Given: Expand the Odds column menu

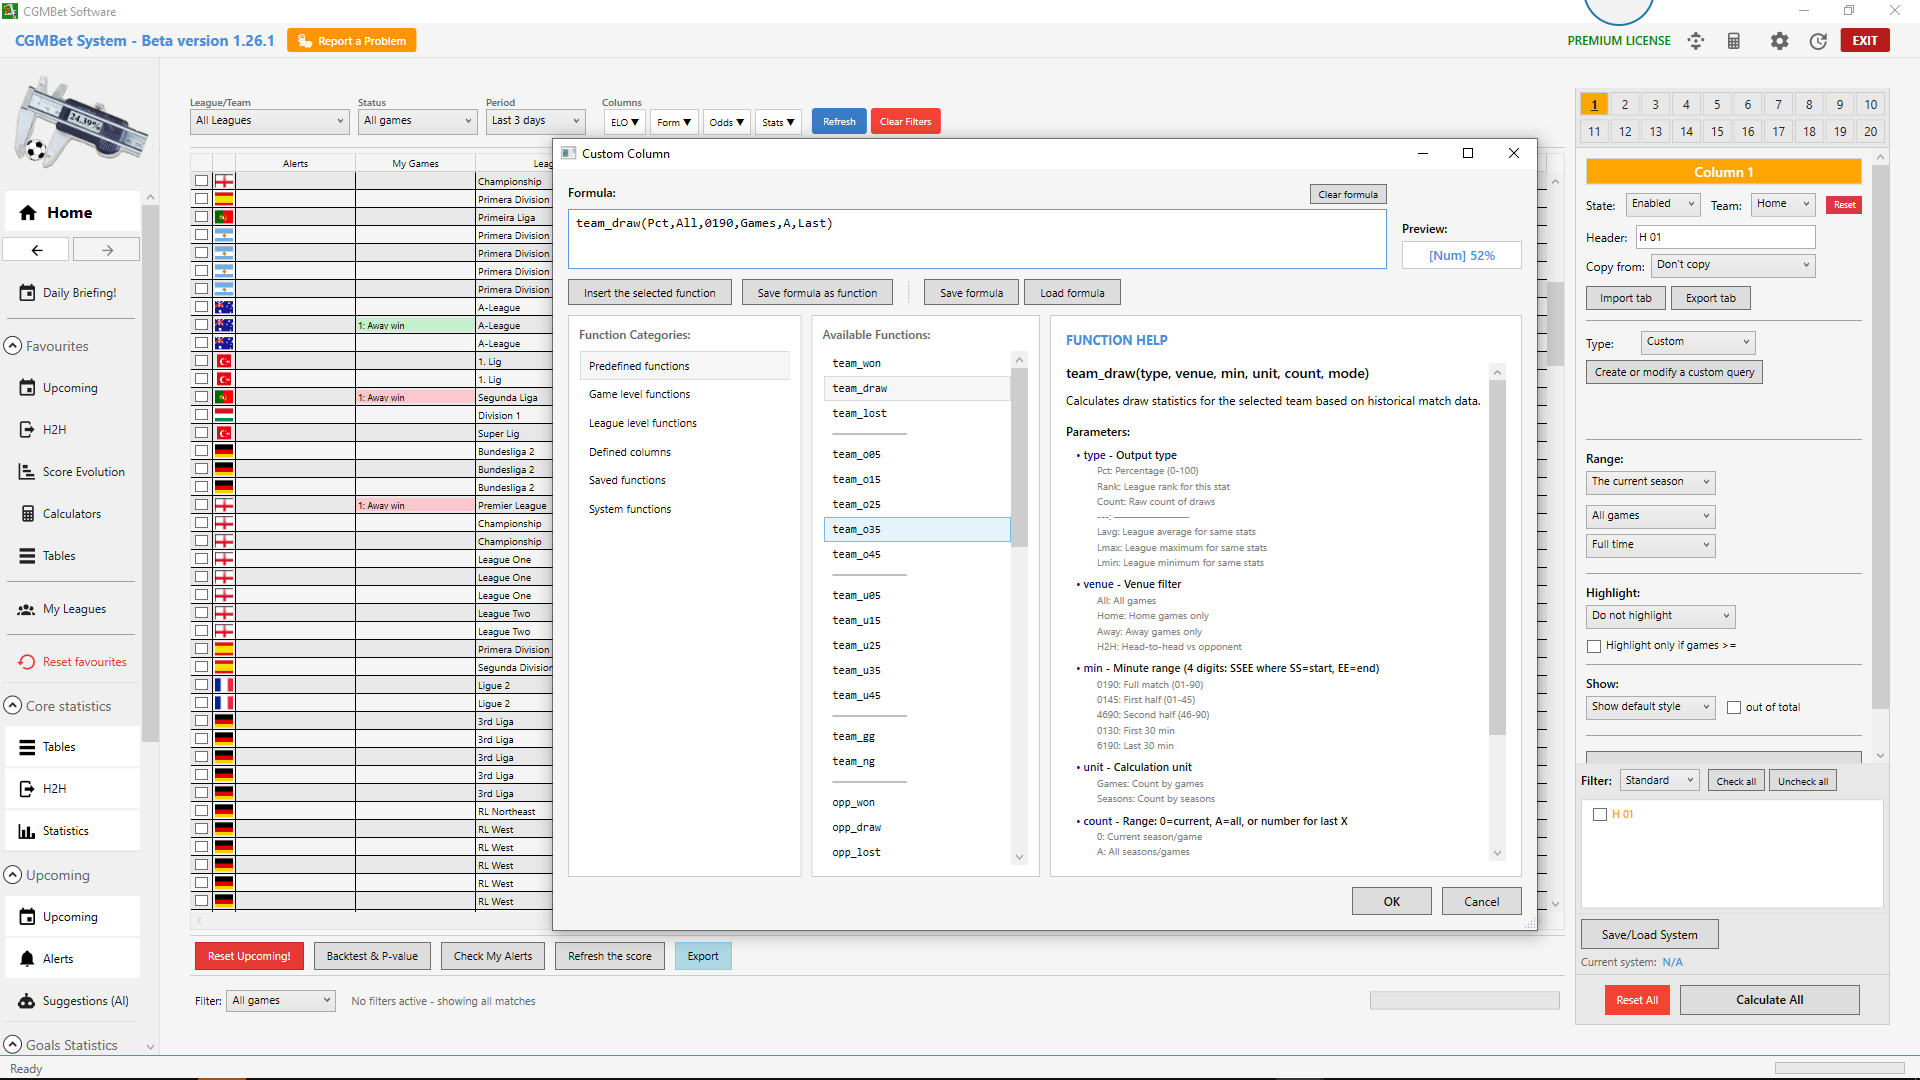Looking at the screenshot, I should (x=726, y=121).
